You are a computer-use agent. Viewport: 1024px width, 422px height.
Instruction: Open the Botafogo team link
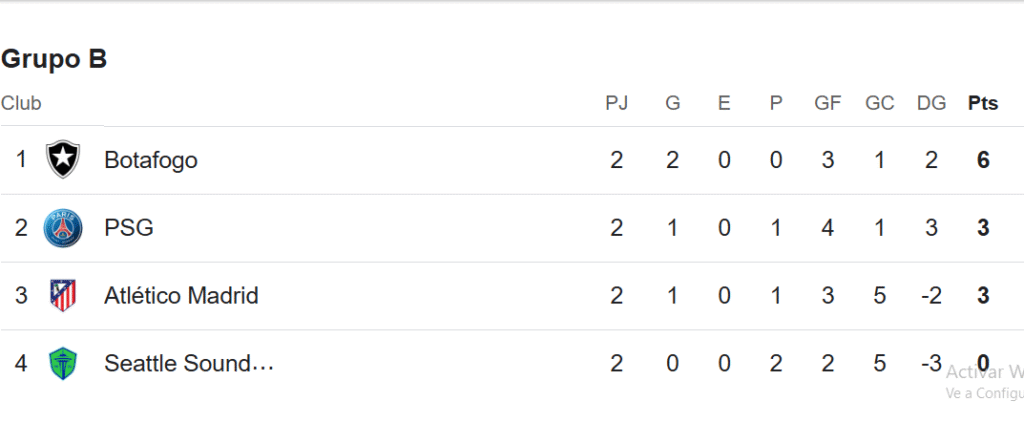click(151, 160)
